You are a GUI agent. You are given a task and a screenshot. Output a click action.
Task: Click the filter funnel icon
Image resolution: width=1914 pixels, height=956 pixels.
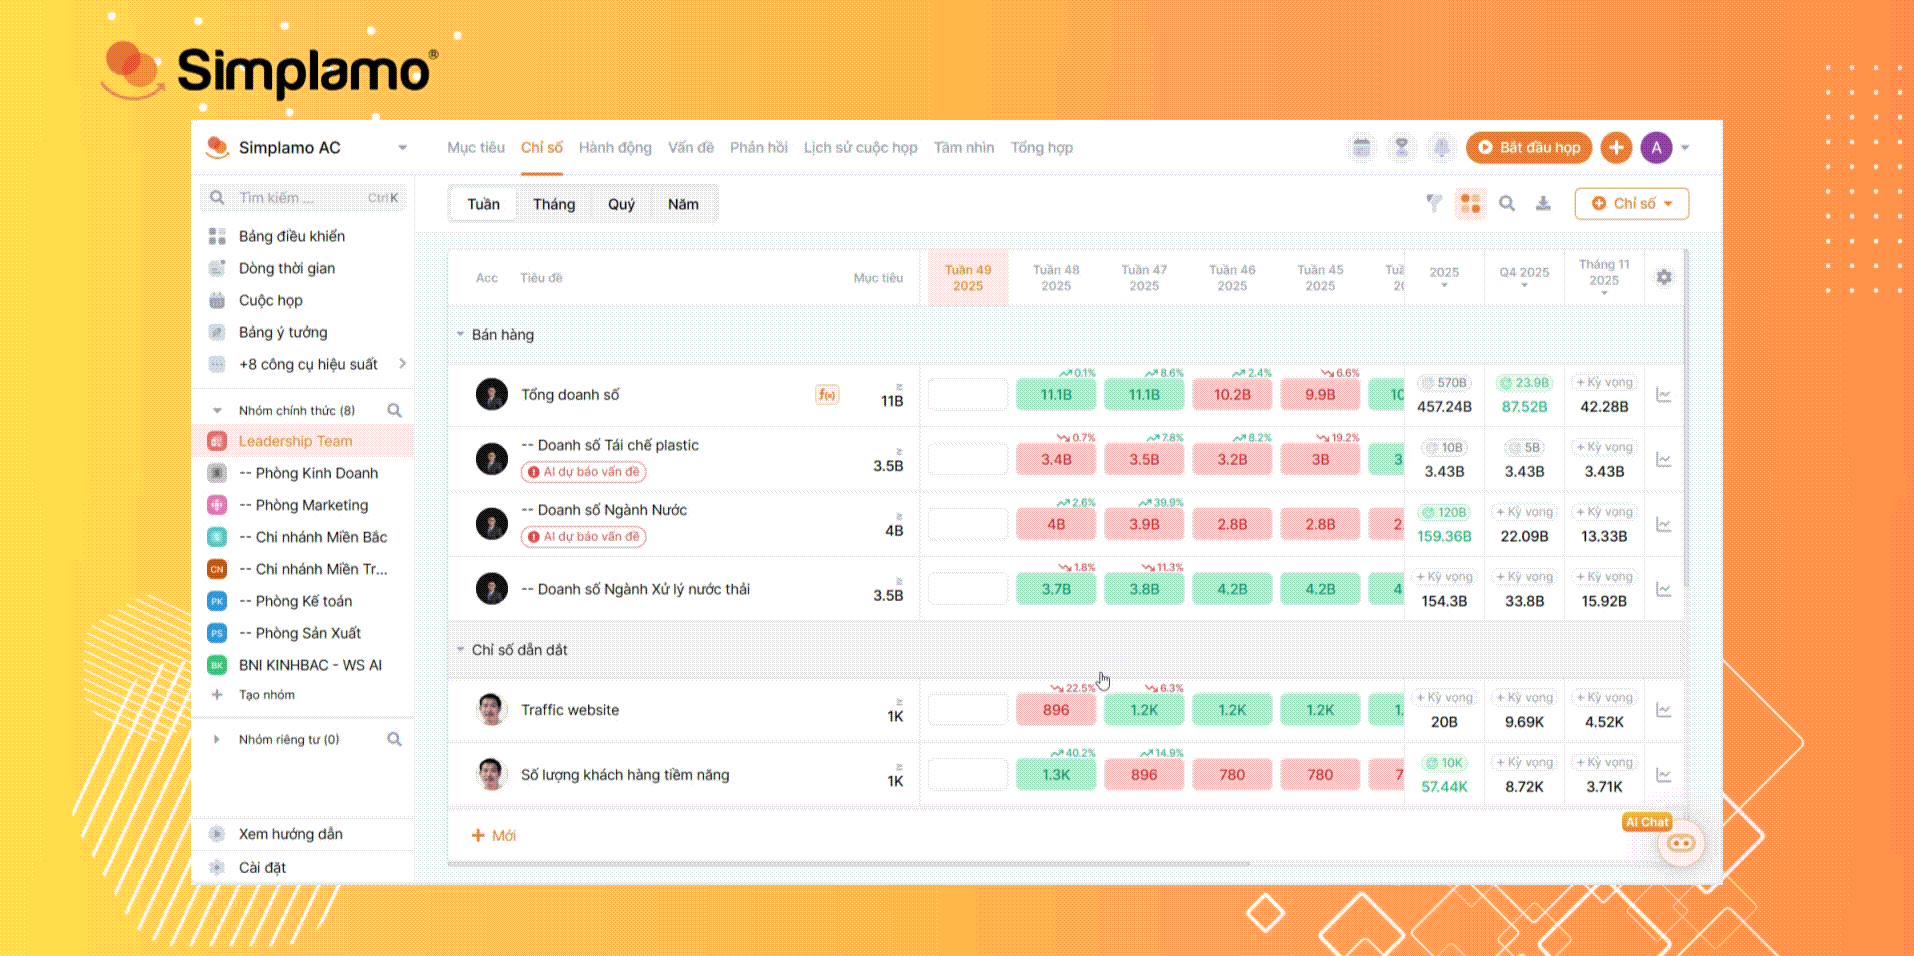coord(1434,204)
